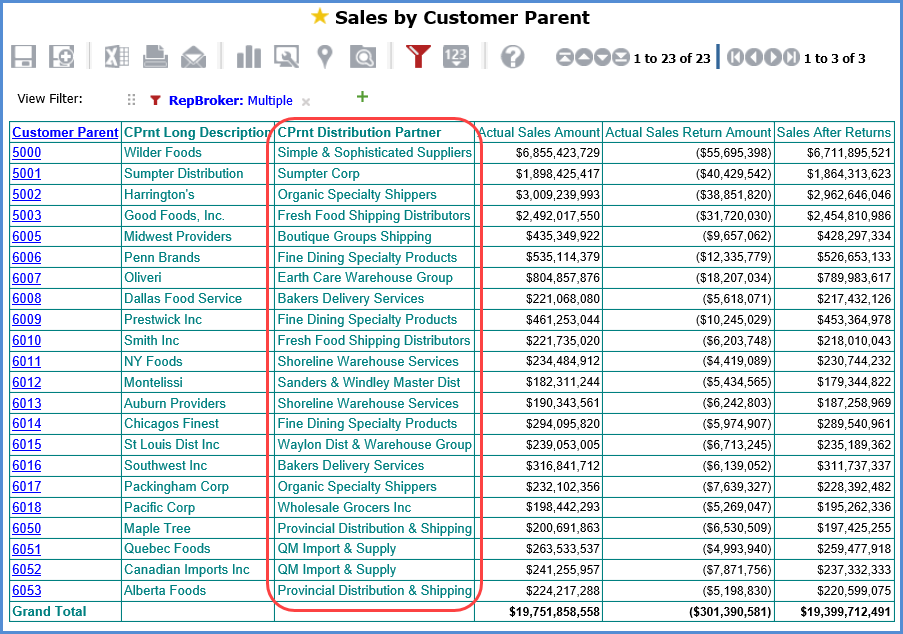Sort by Customer Parent column header
Screen dimensions: 903x634
[x=65, y=132]
